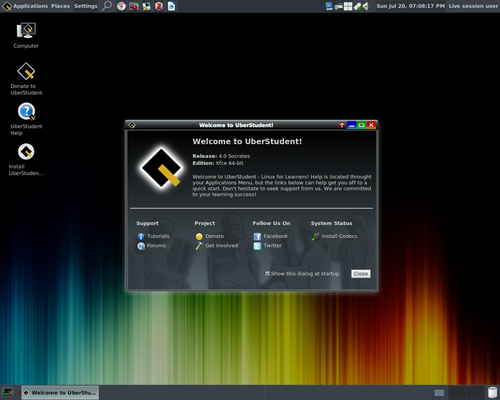Open the Places menu
500x400 pixels.
coord(60,6)
